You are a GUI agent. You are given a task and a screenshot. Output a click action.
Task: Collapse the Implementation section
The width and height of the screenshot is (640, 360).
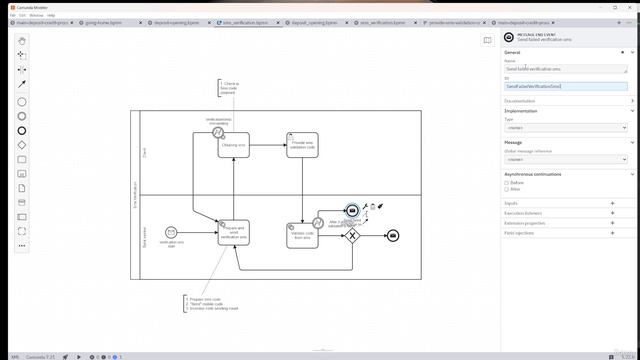pos(632,111)
